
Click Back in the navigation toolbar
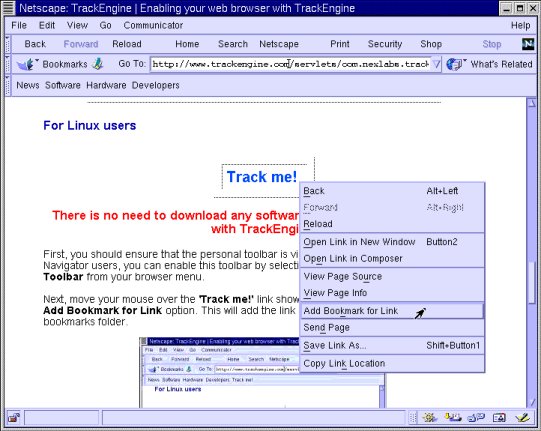[35, 44]
